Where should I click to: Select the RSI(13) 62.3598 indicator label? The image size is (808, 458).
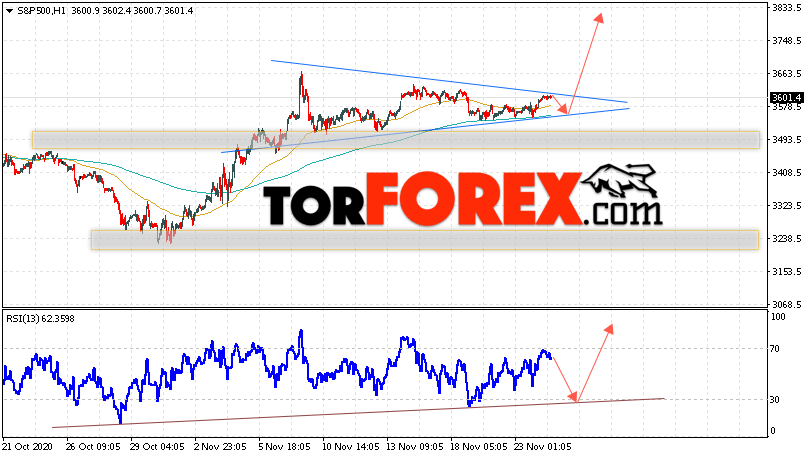(40, 319)
